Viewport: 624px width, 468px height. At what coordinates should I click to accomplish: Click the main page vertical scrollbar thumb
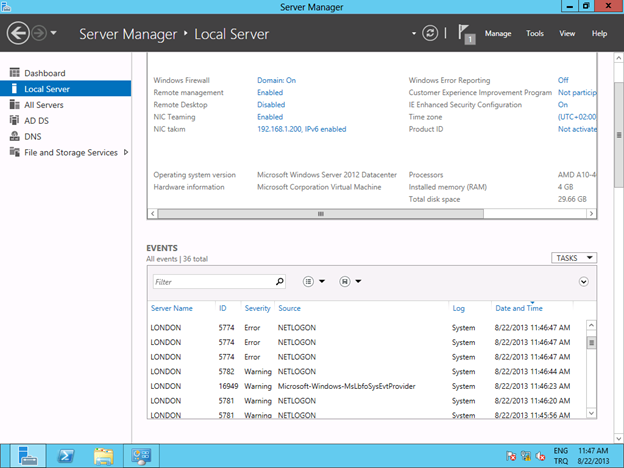coord(618,135)
